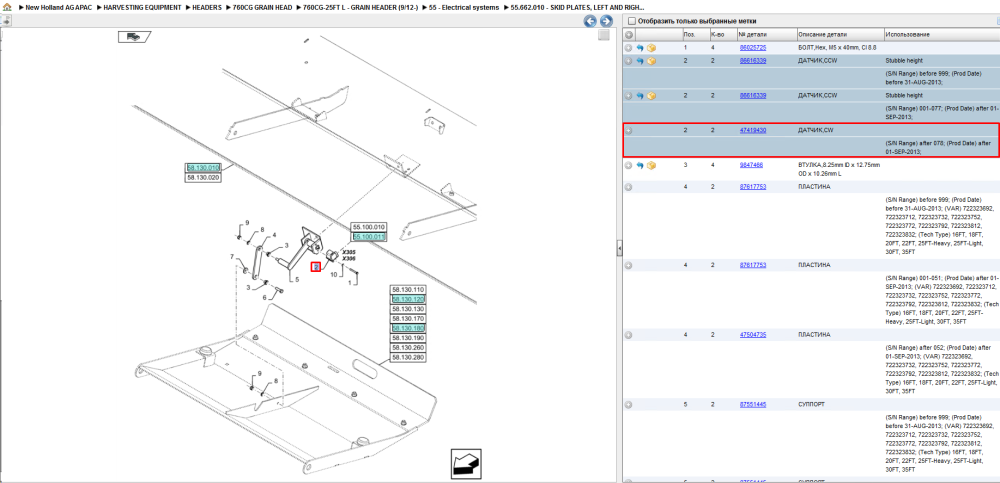Select highlighted callout 2 in the diagram
This screenshot has width=1000, height=483.
pos(316,267)
